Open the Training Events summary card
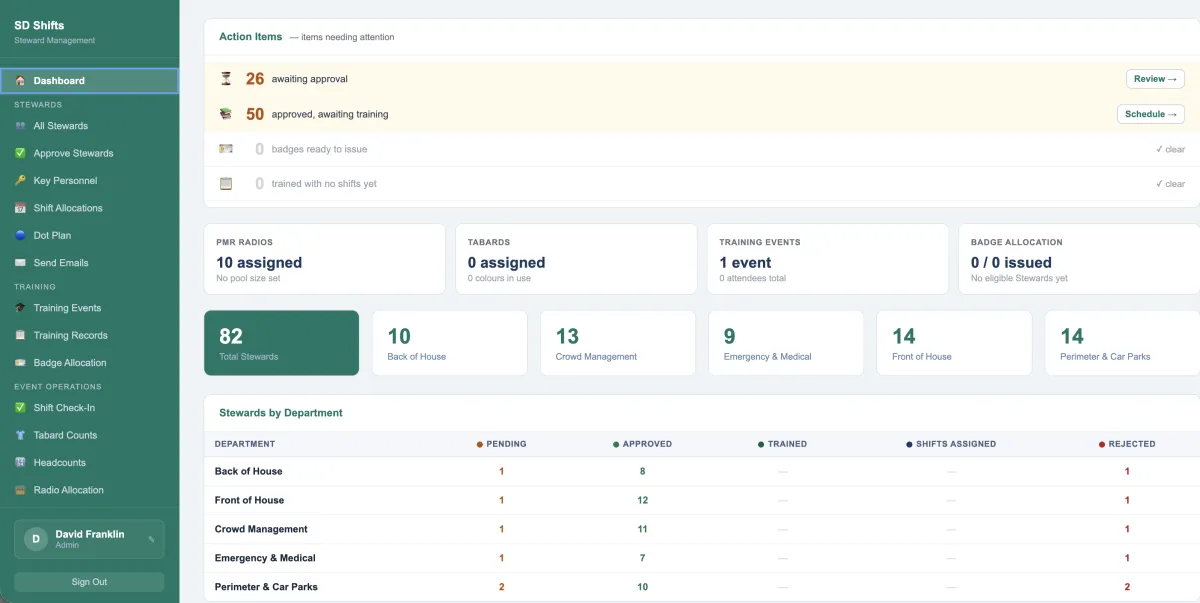Image resolution: width=1200 pixels, height=603 pixels. pyautogui.click(x=828, y=259)
